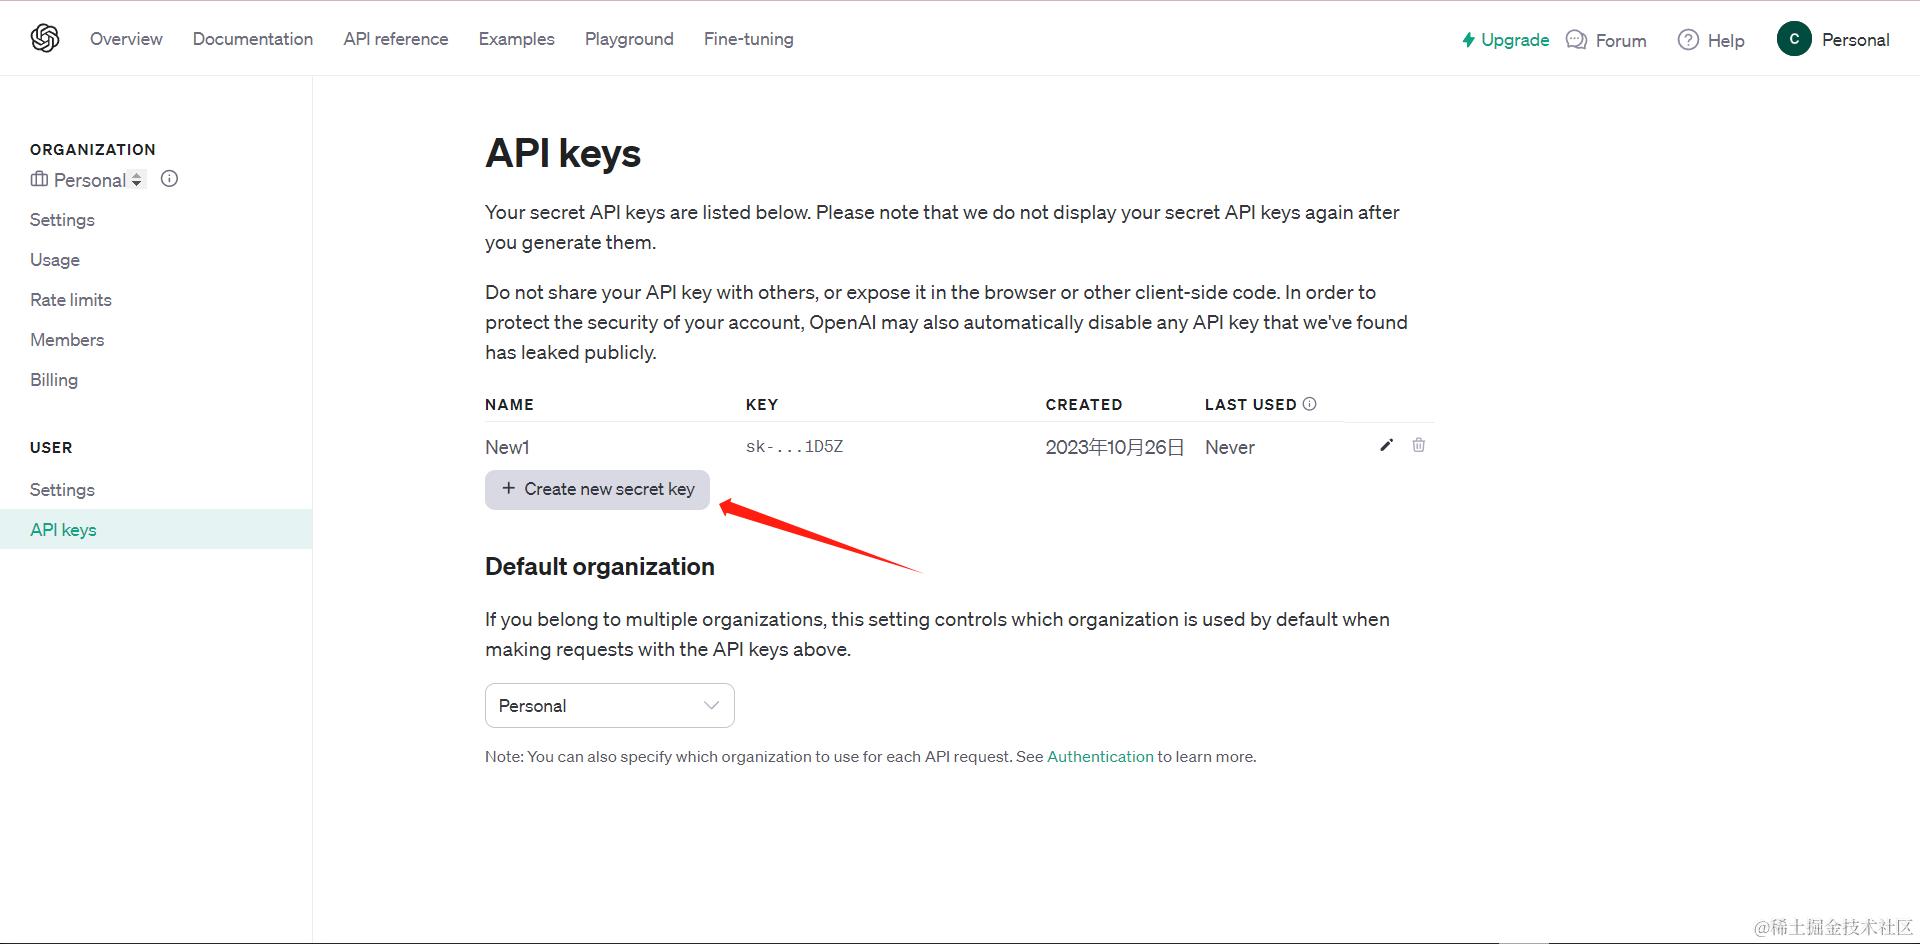This screenshot has height=944, width=1920.
Task: Click Create new secret key button
Action: [597, 489]
